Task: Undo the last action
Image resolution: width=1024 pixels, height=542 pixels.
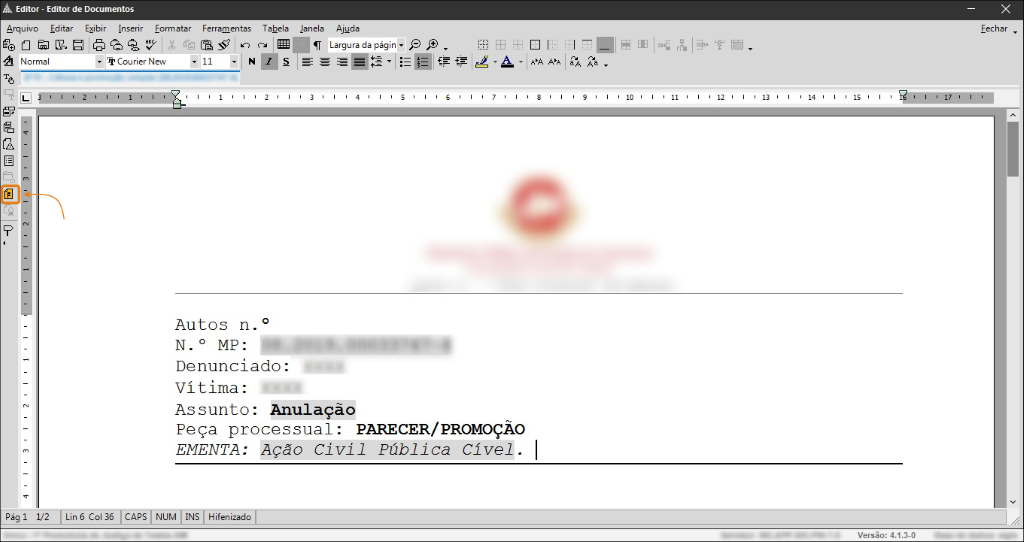Action: click(245, 45)
